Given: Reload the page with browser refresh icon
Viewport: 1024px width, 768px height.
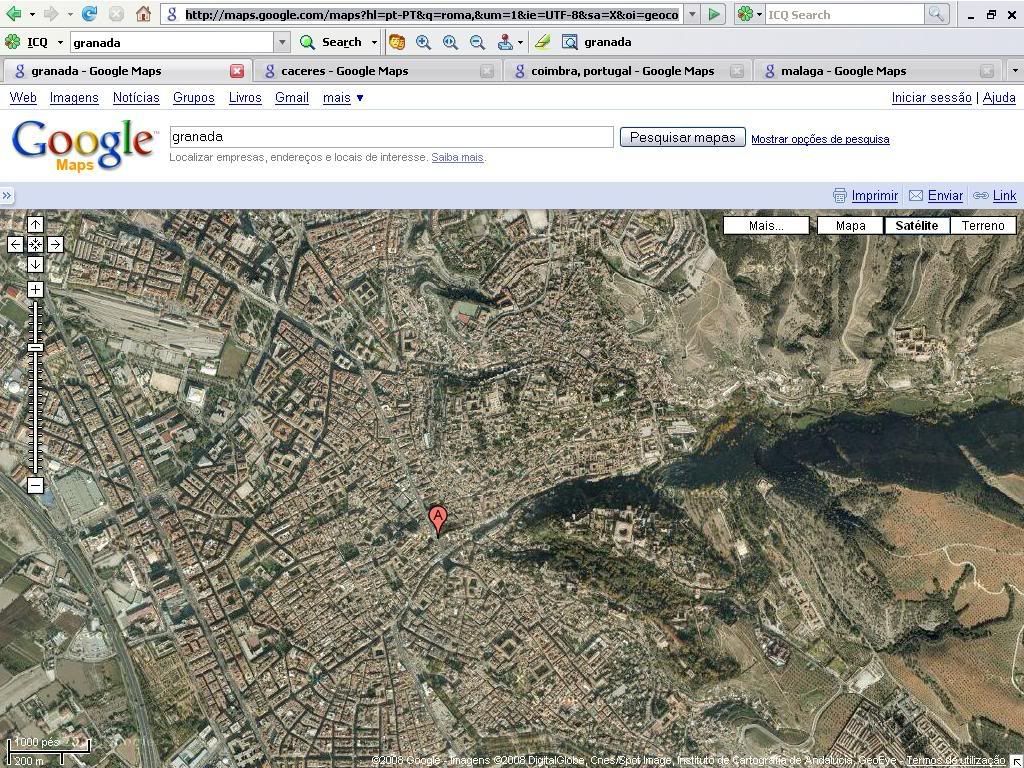Looking at the screenshot, I should [x=90, y=14].
